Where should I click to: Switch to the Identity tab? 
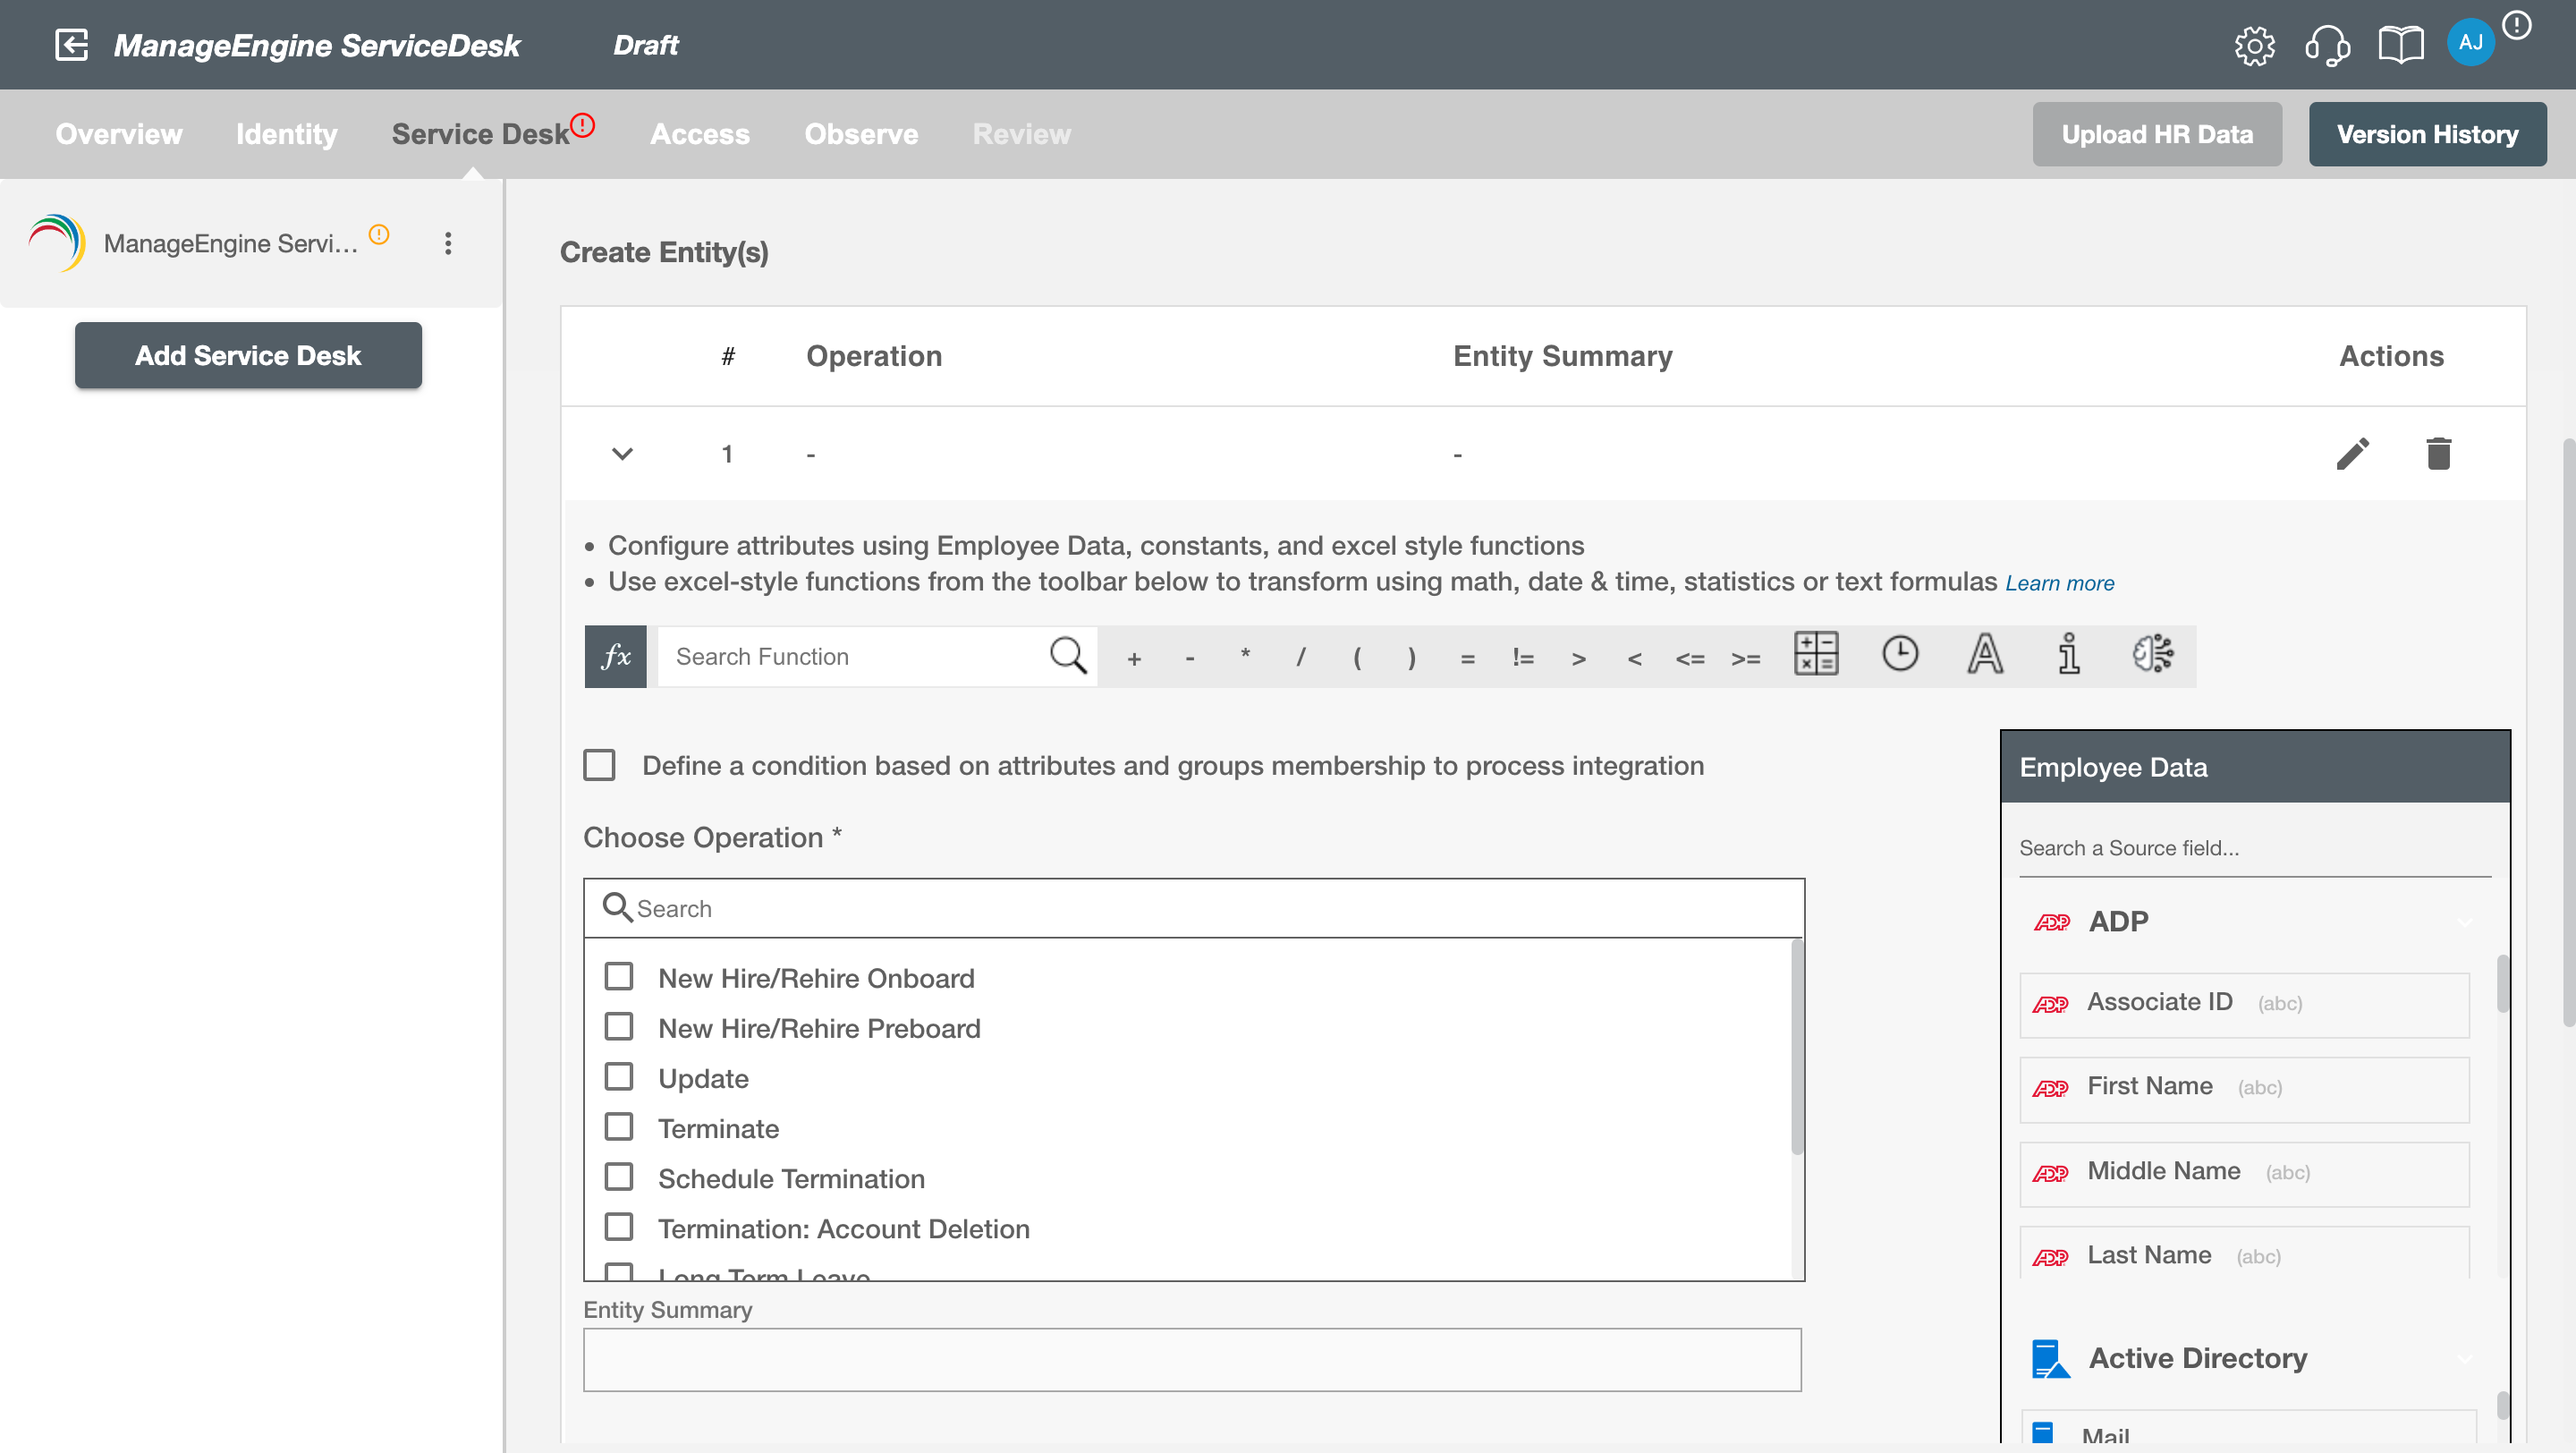point(287,134)
